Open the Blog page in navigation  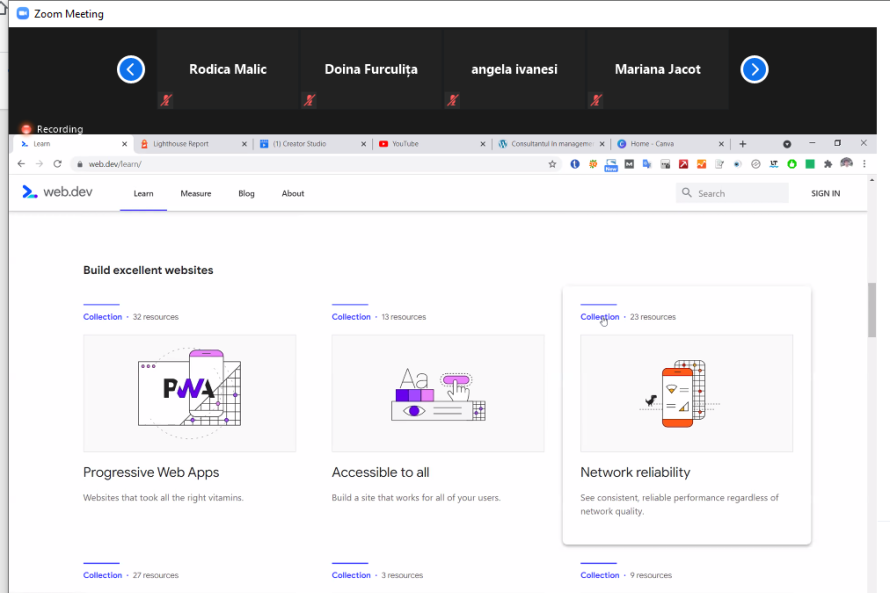tap(246, 193)
